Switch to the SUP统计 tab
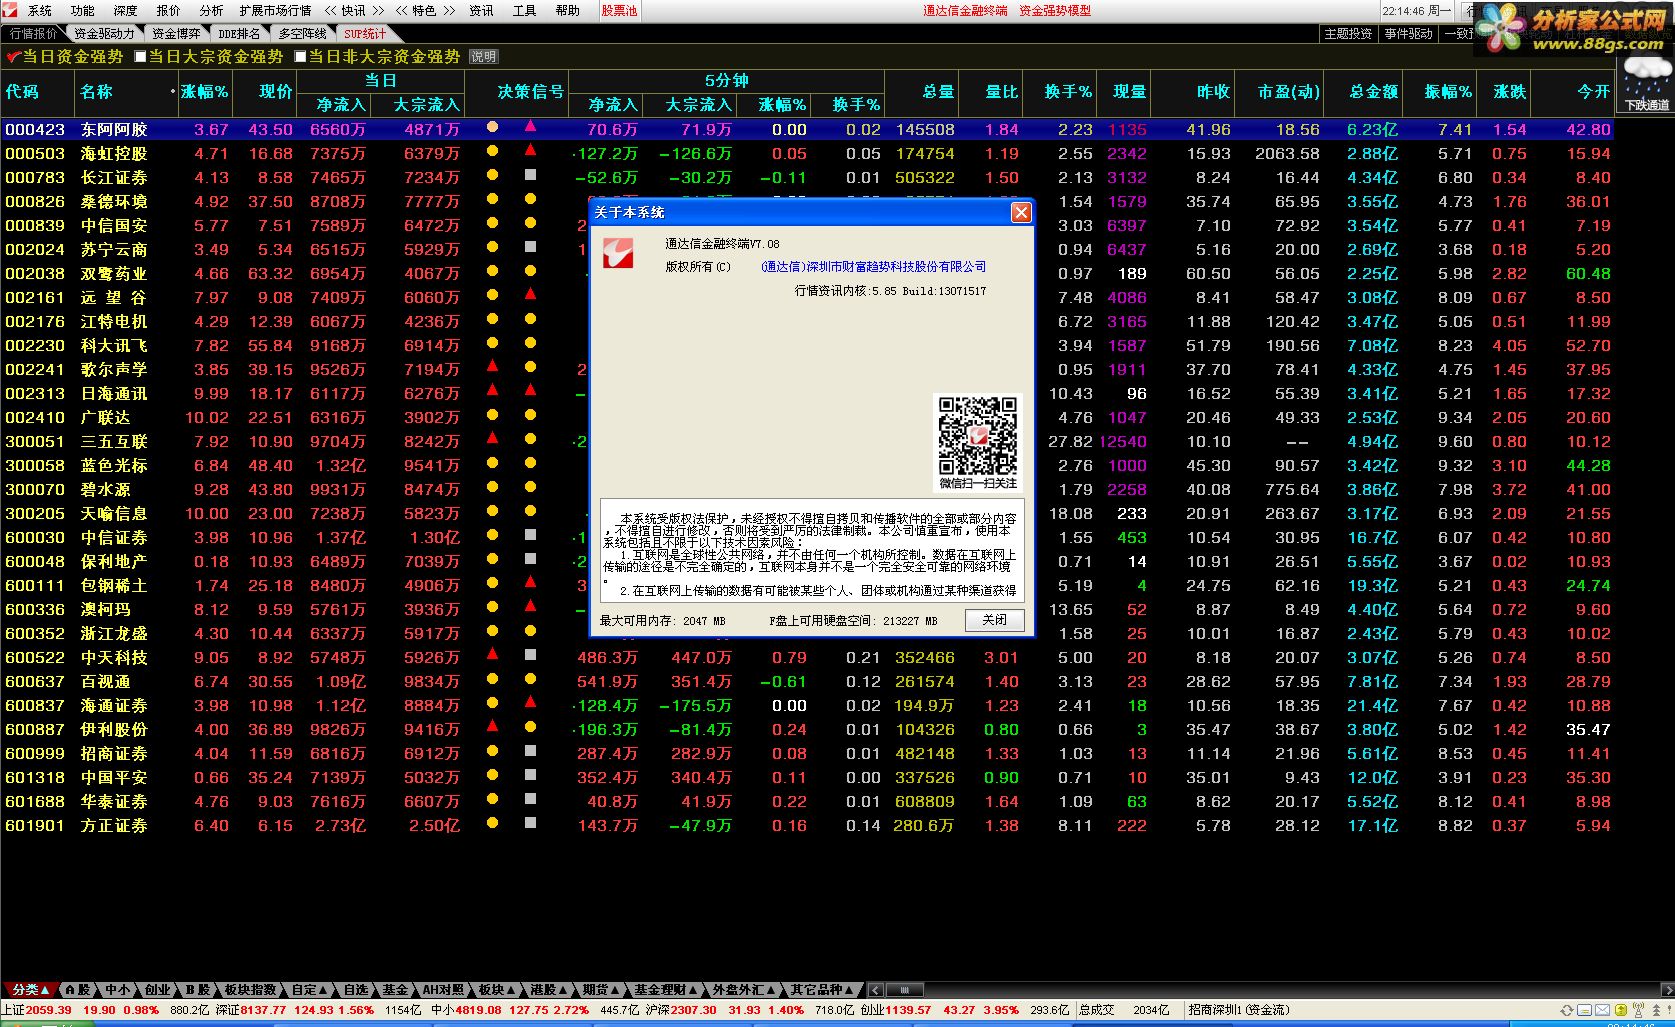The height and width of the screenshot is (1027, 1675). tap(364, 34)
